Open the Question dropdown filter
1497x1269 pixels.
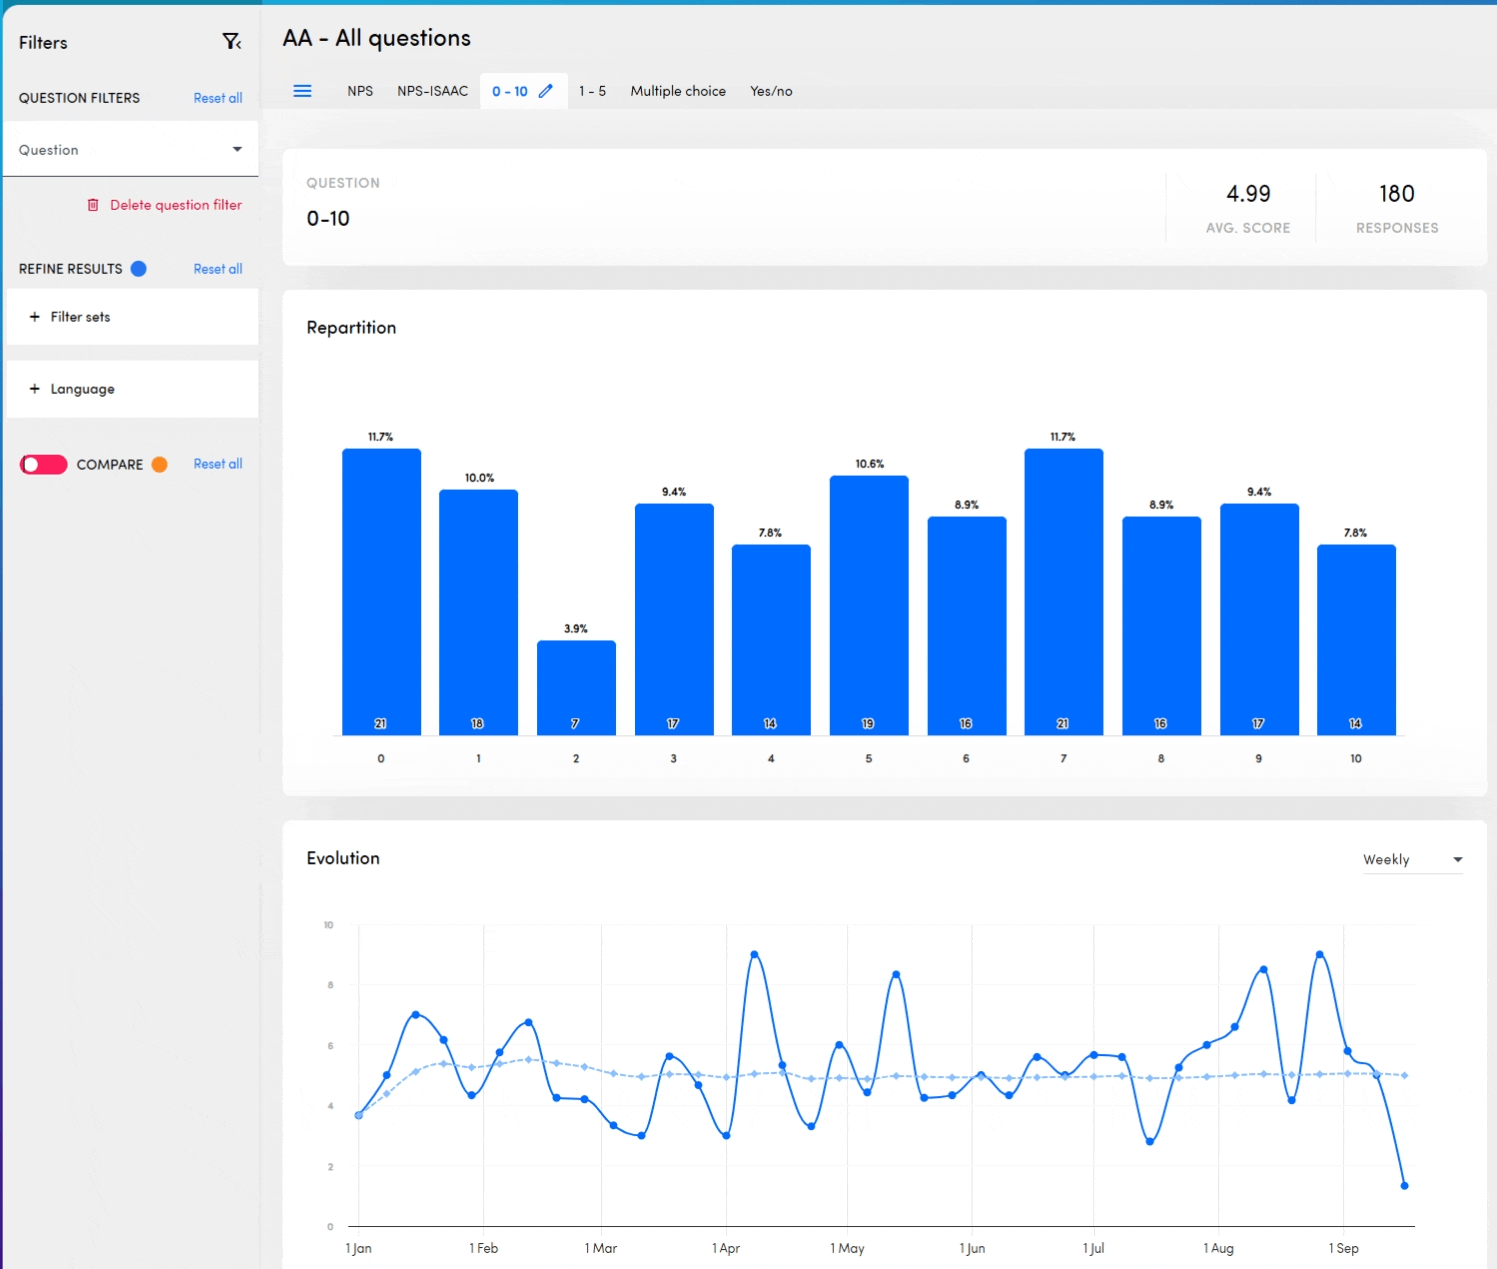point(130,150)
